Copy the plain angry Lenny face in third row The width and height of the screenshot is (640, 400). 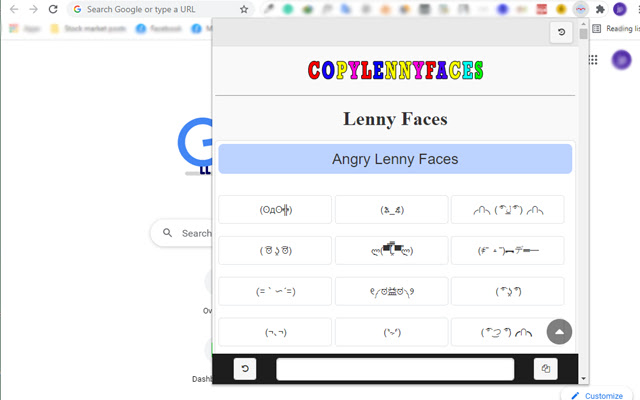click(x=508, y=291)
